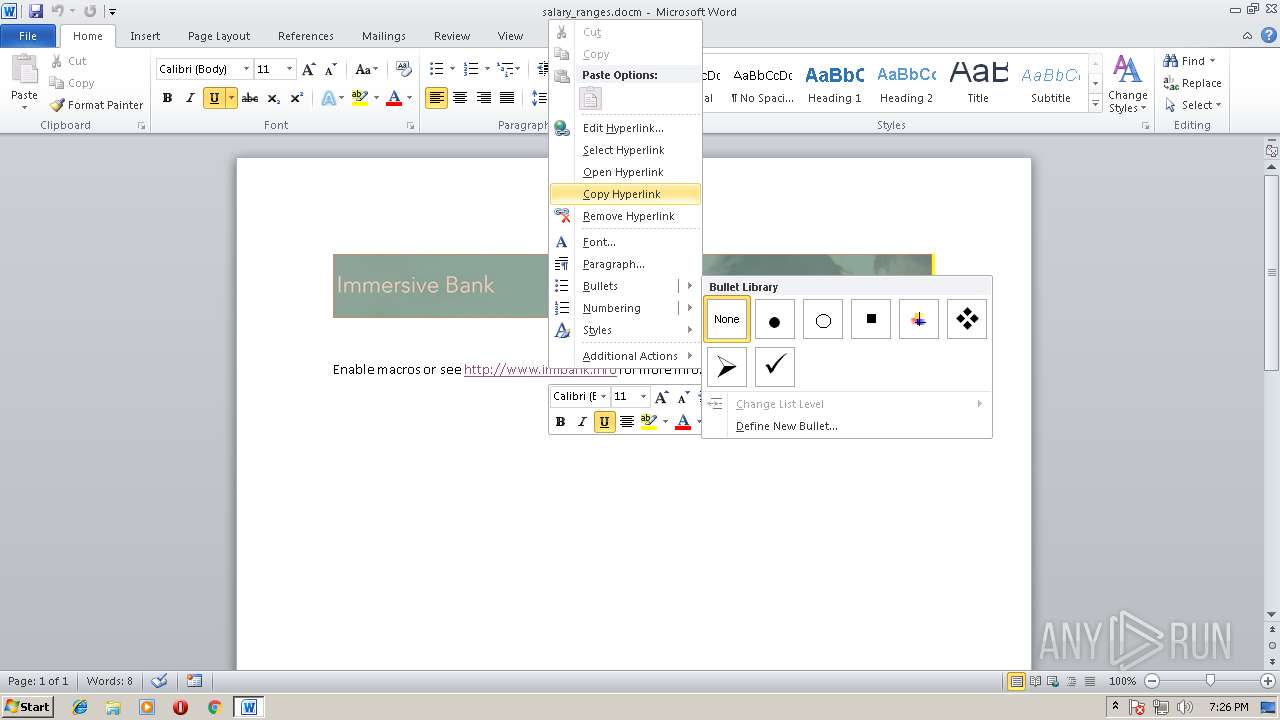Switch to the Page Layout tab
The width and height of the screenshot is (1280, 720).
tap(219, 36)
